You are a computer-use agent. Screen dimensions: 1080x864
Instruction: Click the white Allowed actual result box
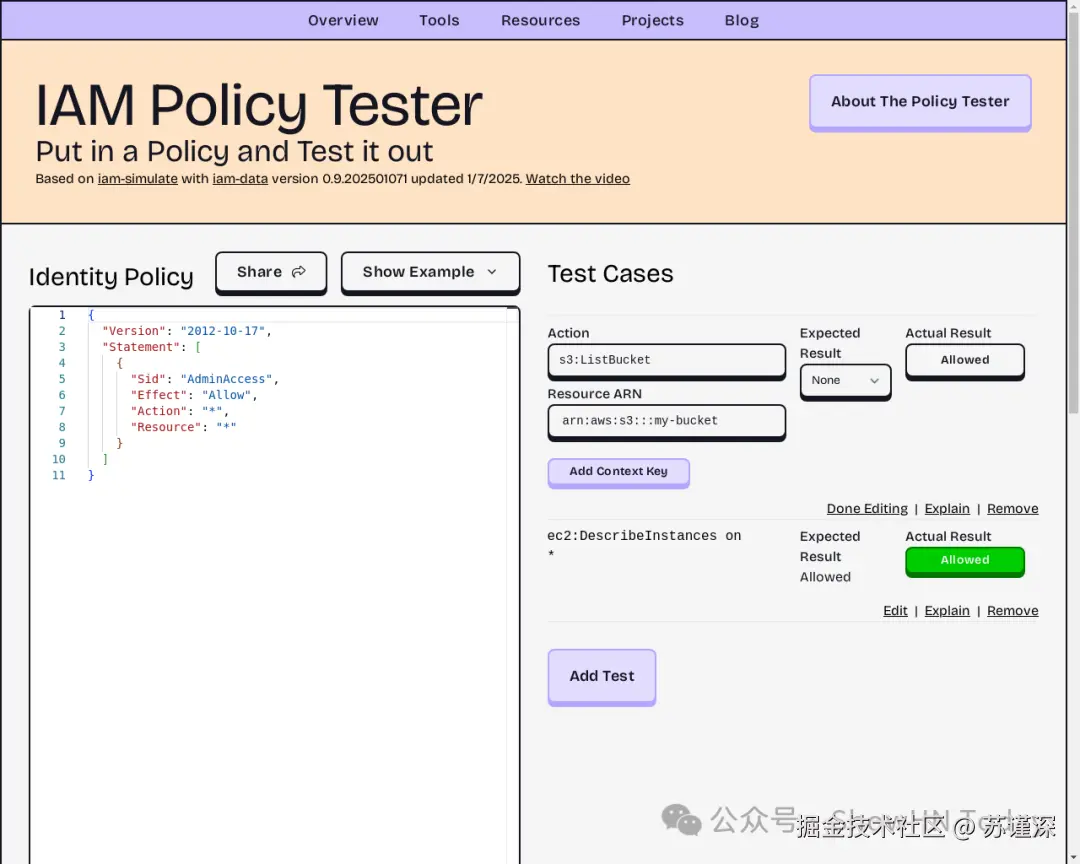tap(964, 360)
